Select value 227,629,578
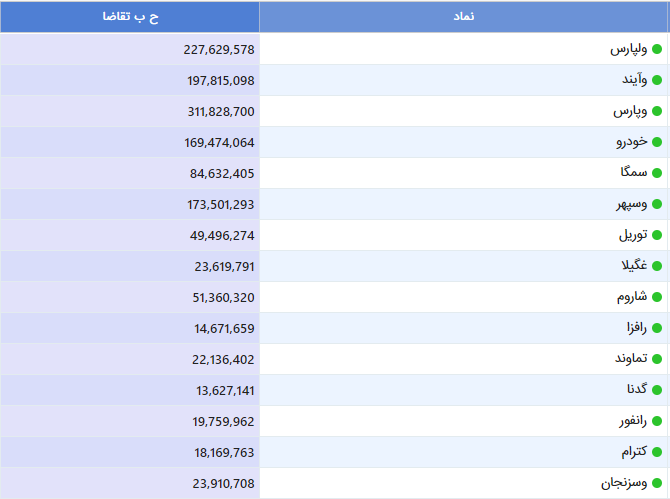670x499 pixels. [x=219, y=50]
